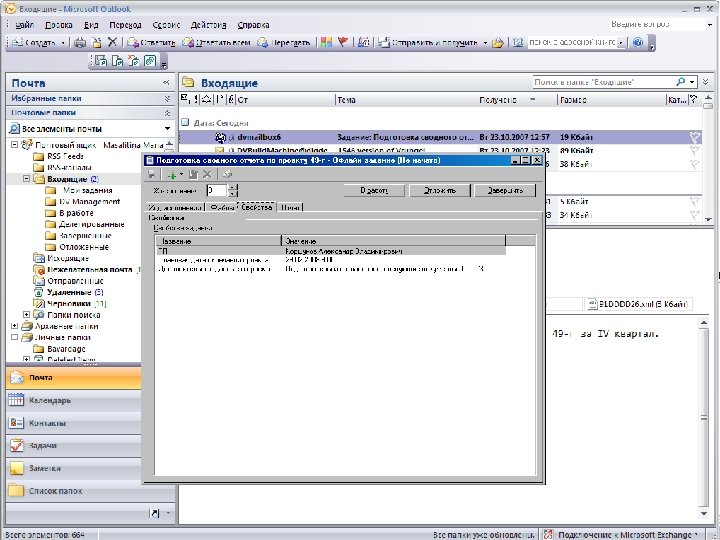The height and width of the screenshot is (540, 720).
Task: Click the Завершить button in task dialog
Action: pos(505,190)
